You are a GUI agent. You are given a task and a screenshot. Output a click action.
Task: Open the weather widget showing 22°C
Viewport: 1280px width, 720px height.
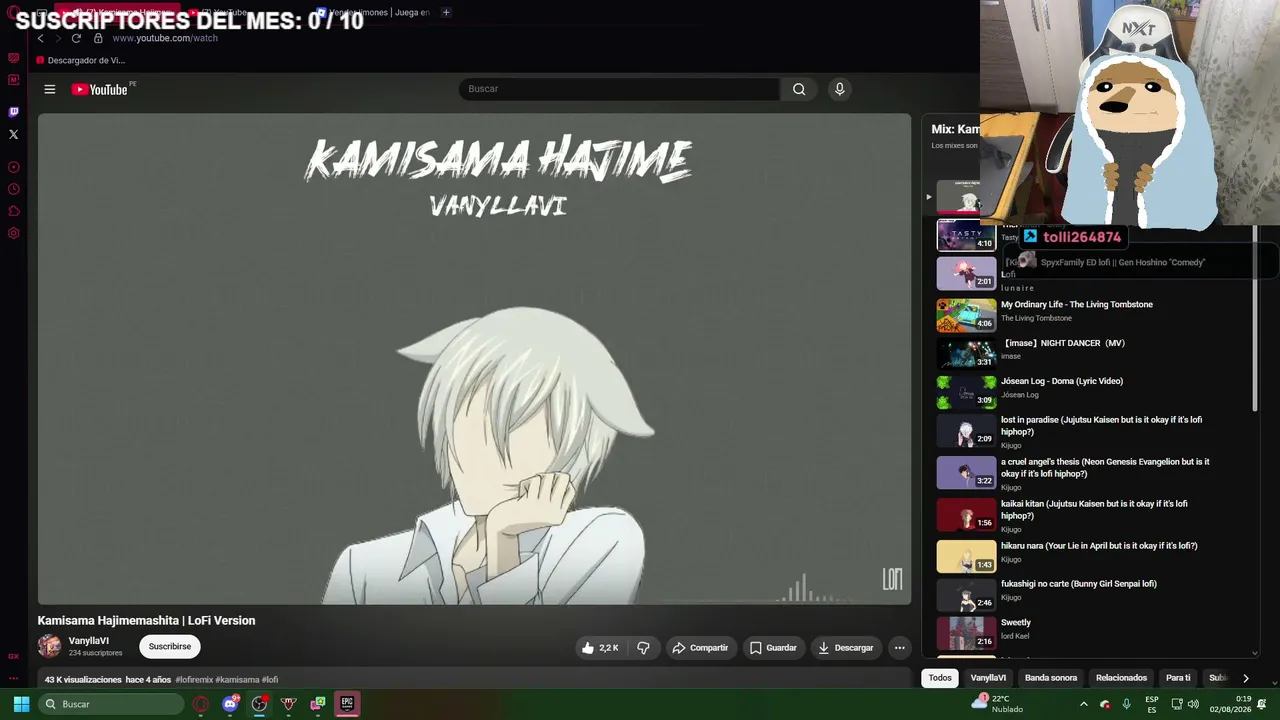998,704
